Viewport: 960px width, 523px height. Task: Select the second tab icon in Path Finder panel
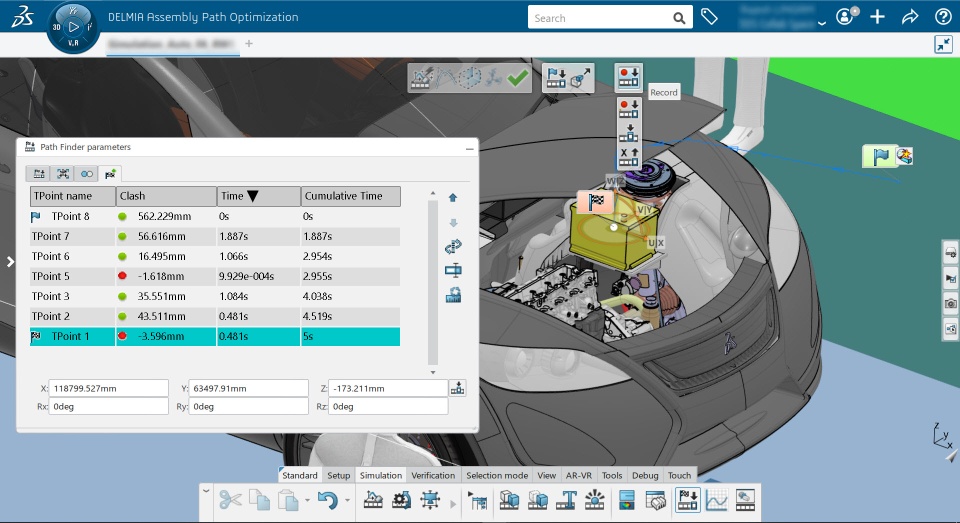point(62,174)
